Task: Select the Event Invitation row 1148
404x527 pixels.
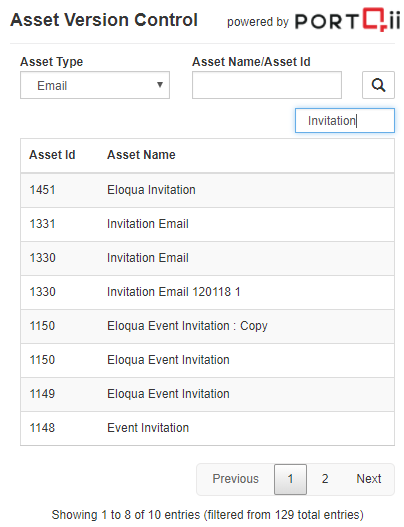Action: point(207,428)
